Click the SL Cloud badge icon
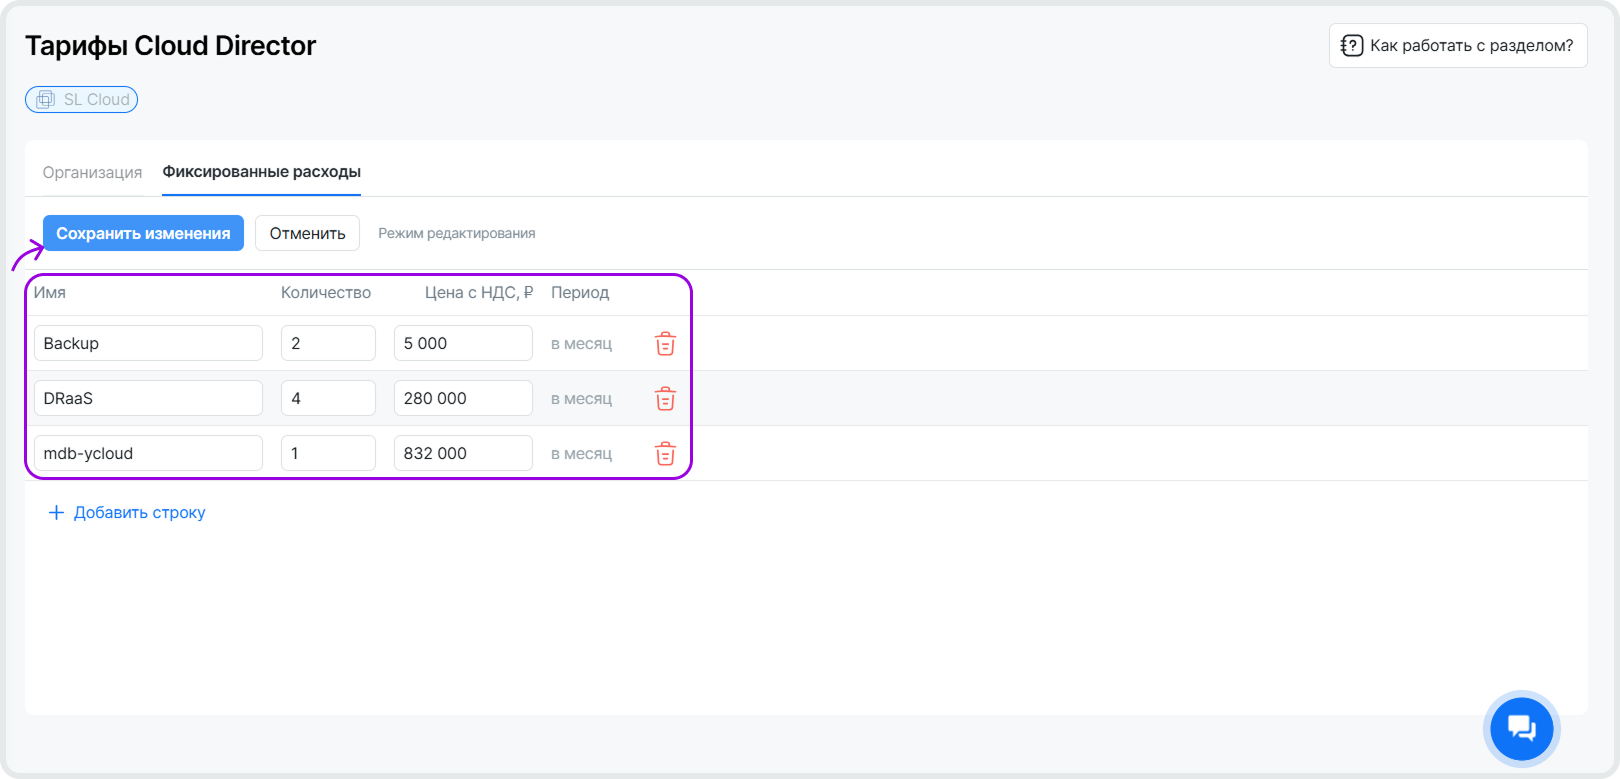 pos(46,100)
